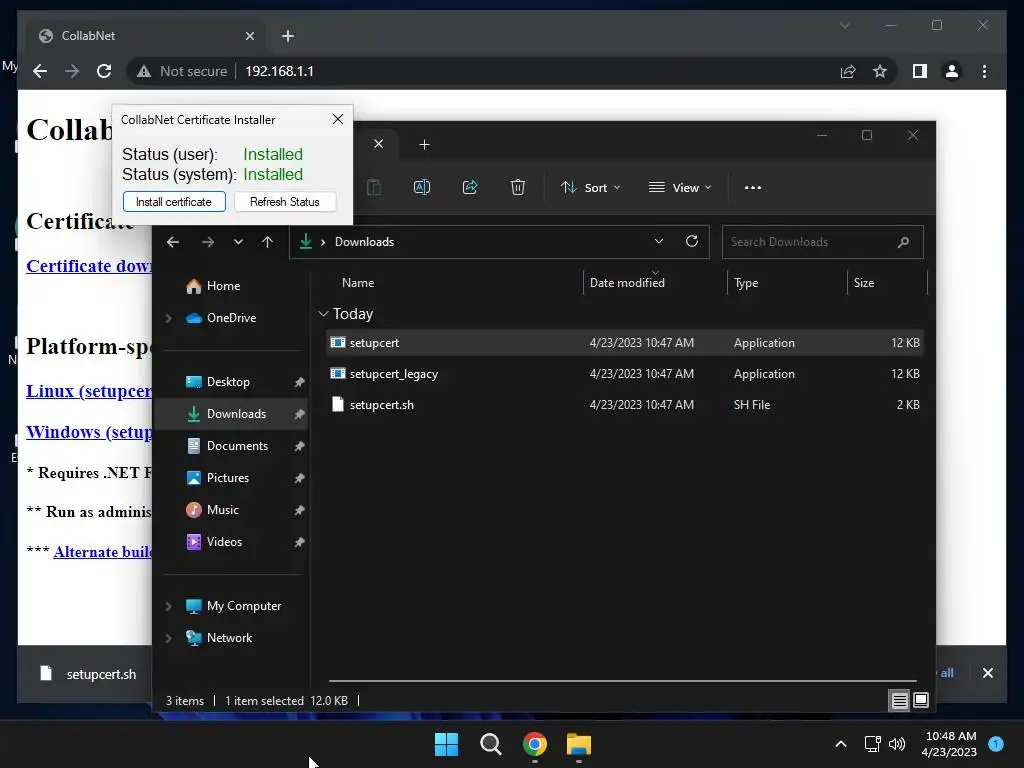The image size is (1024, 768).
Task: Close the current File Explorer tab
Action: (378, 144)
